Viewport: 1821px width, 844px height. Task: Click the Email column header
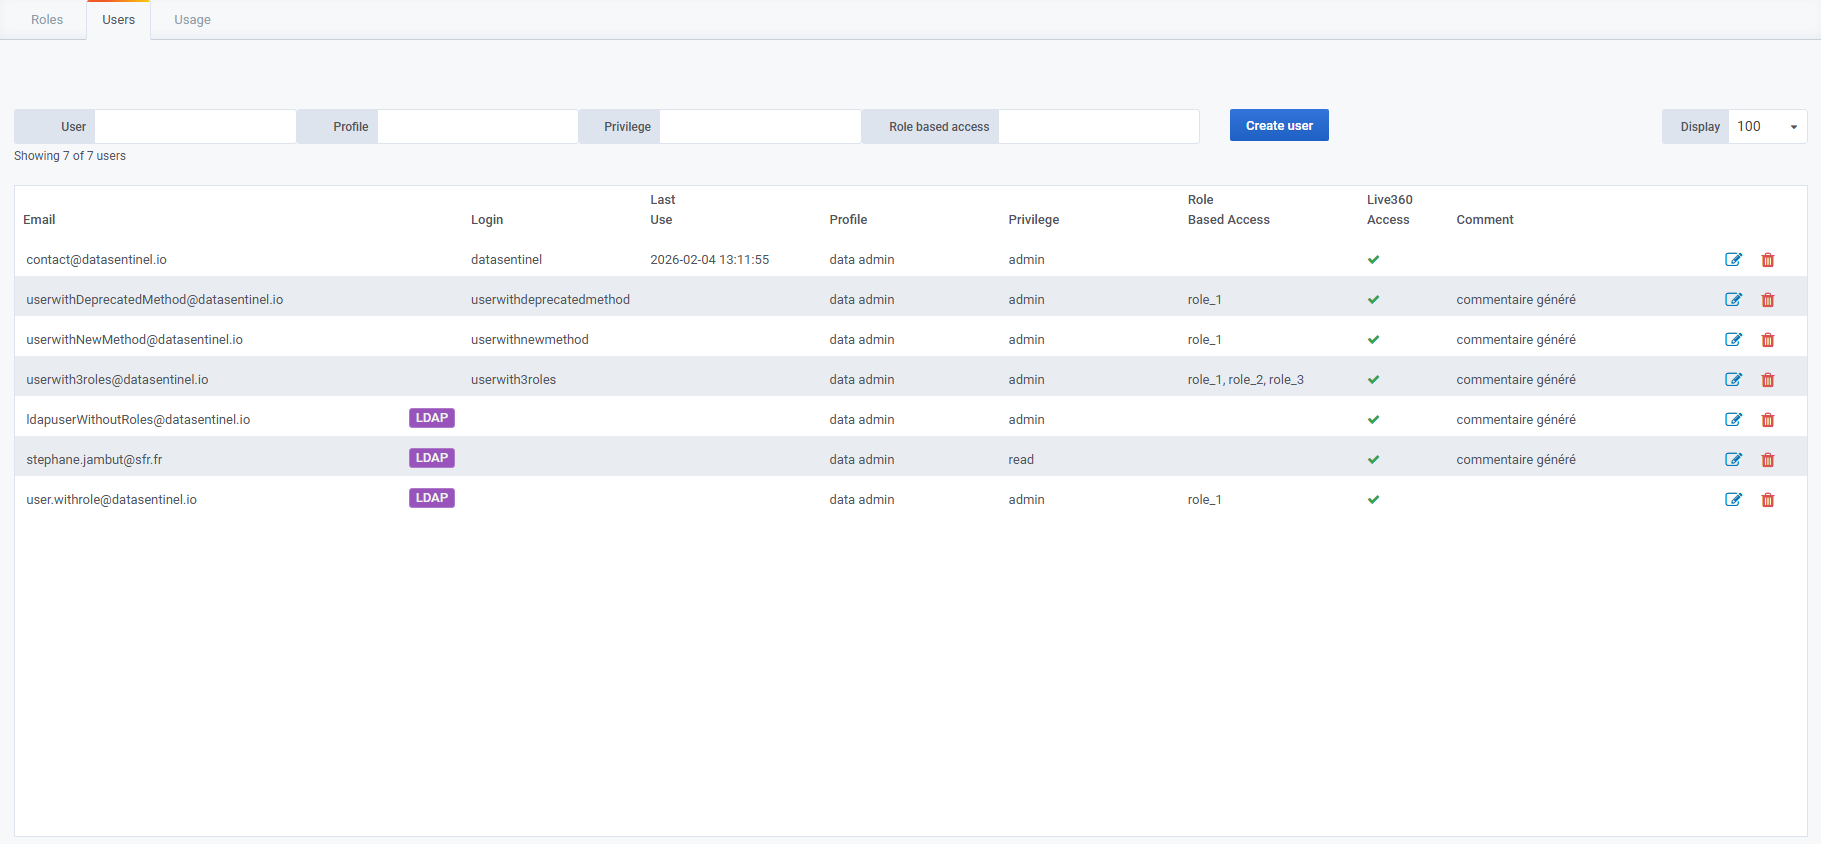click(39, 220)
